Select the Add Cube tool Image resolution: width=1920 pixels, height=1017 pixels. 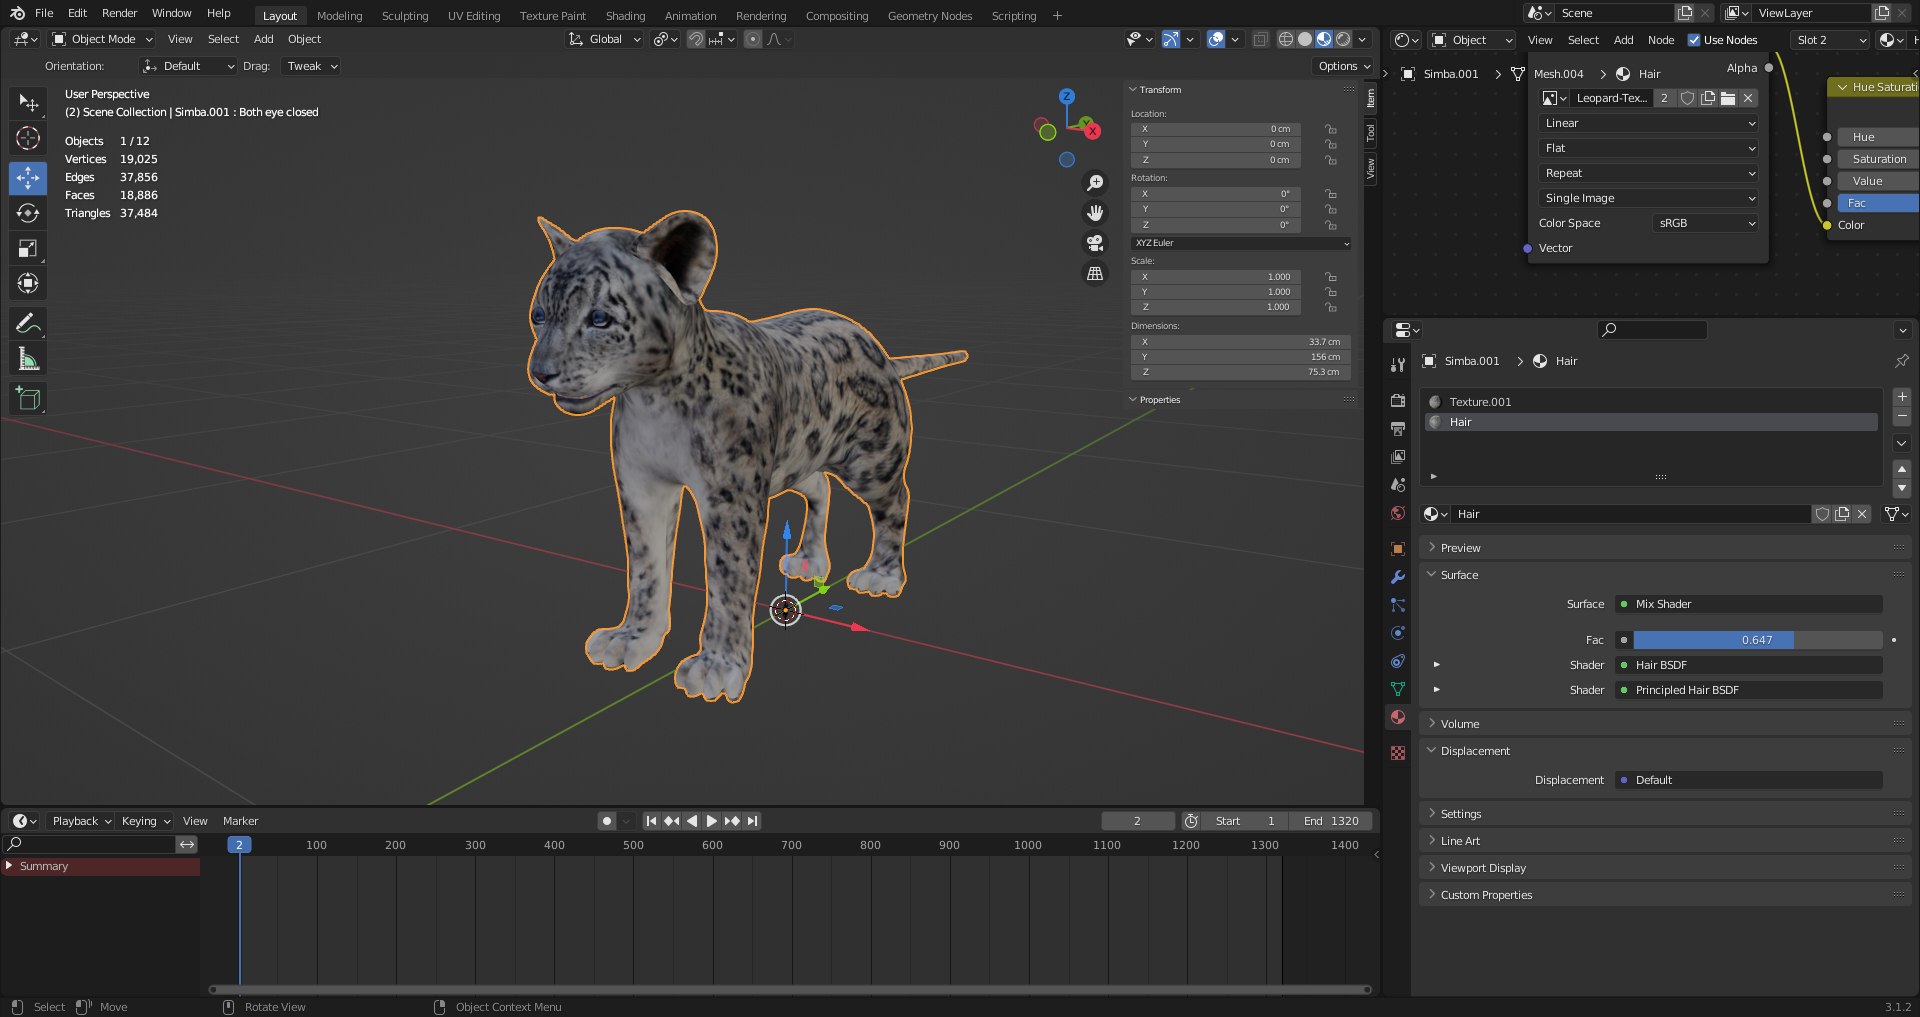[x=28, y=398]
